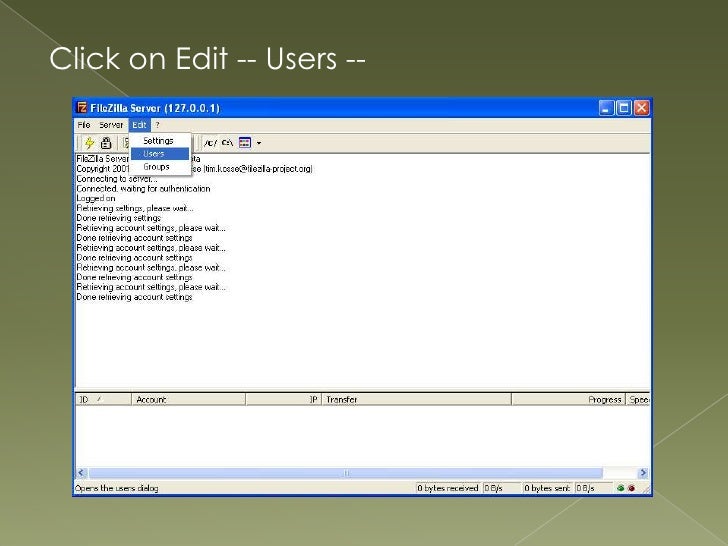Click the lightning bolt connect icon
This screenshot has width=728, height=546.
click(x=89, y=142)
